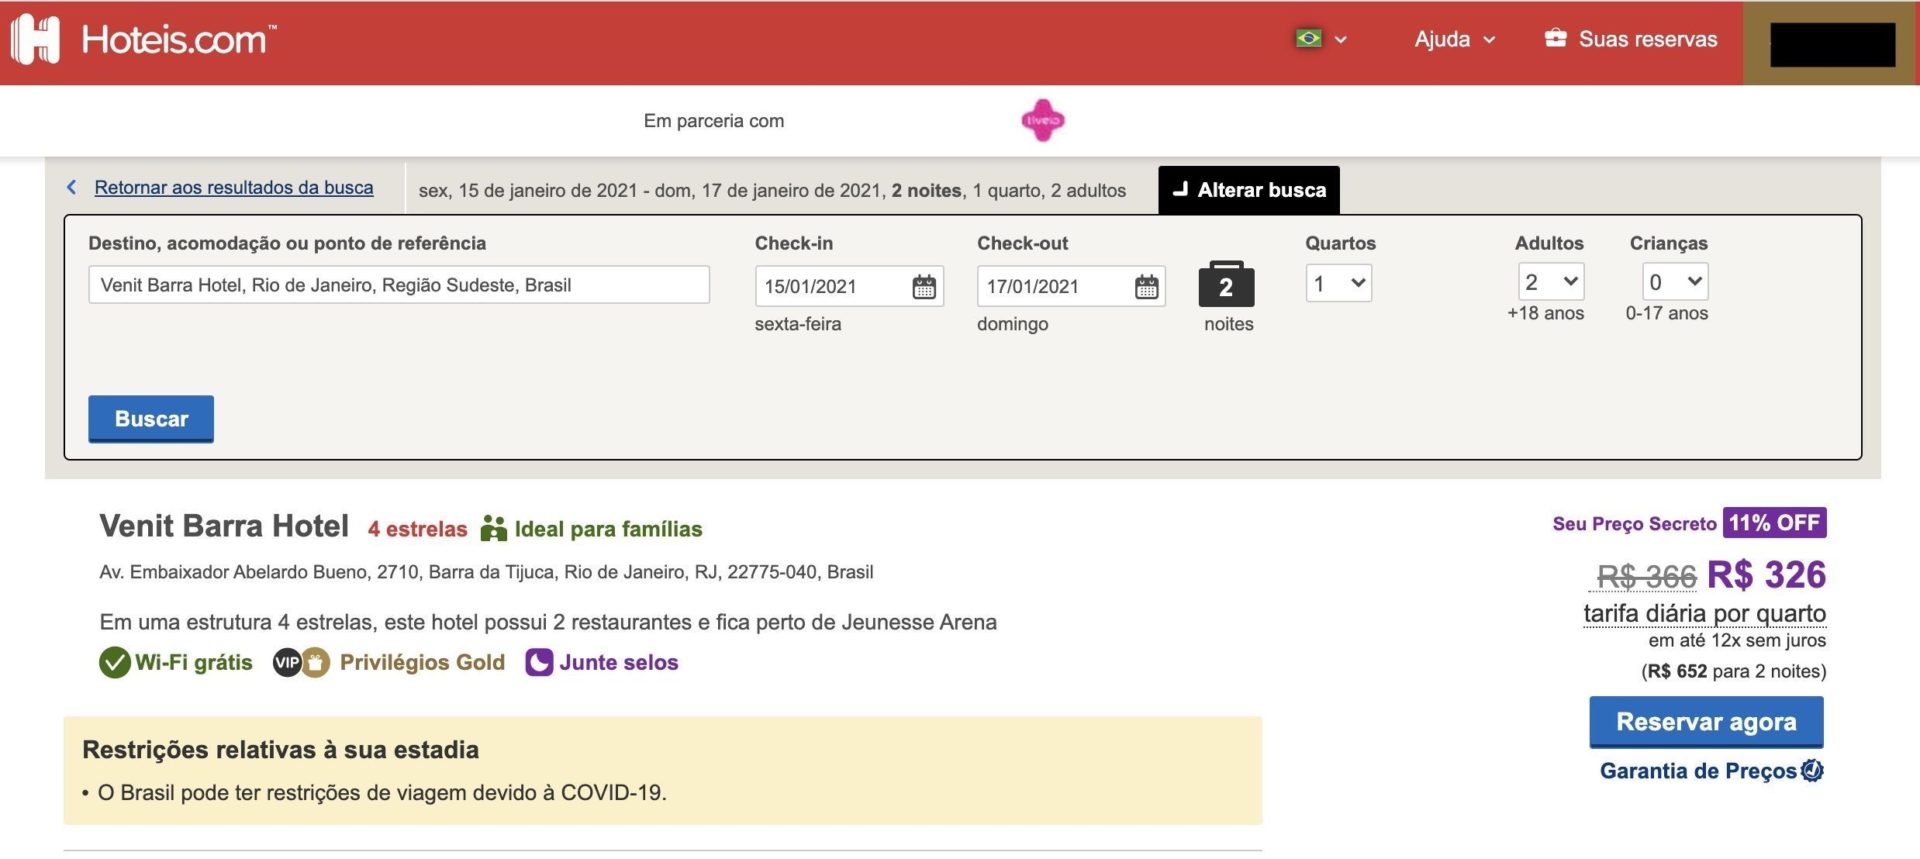Click the back chevron before Retornar
This screenshot has height=859, width=1920.
tap(72, 188)
